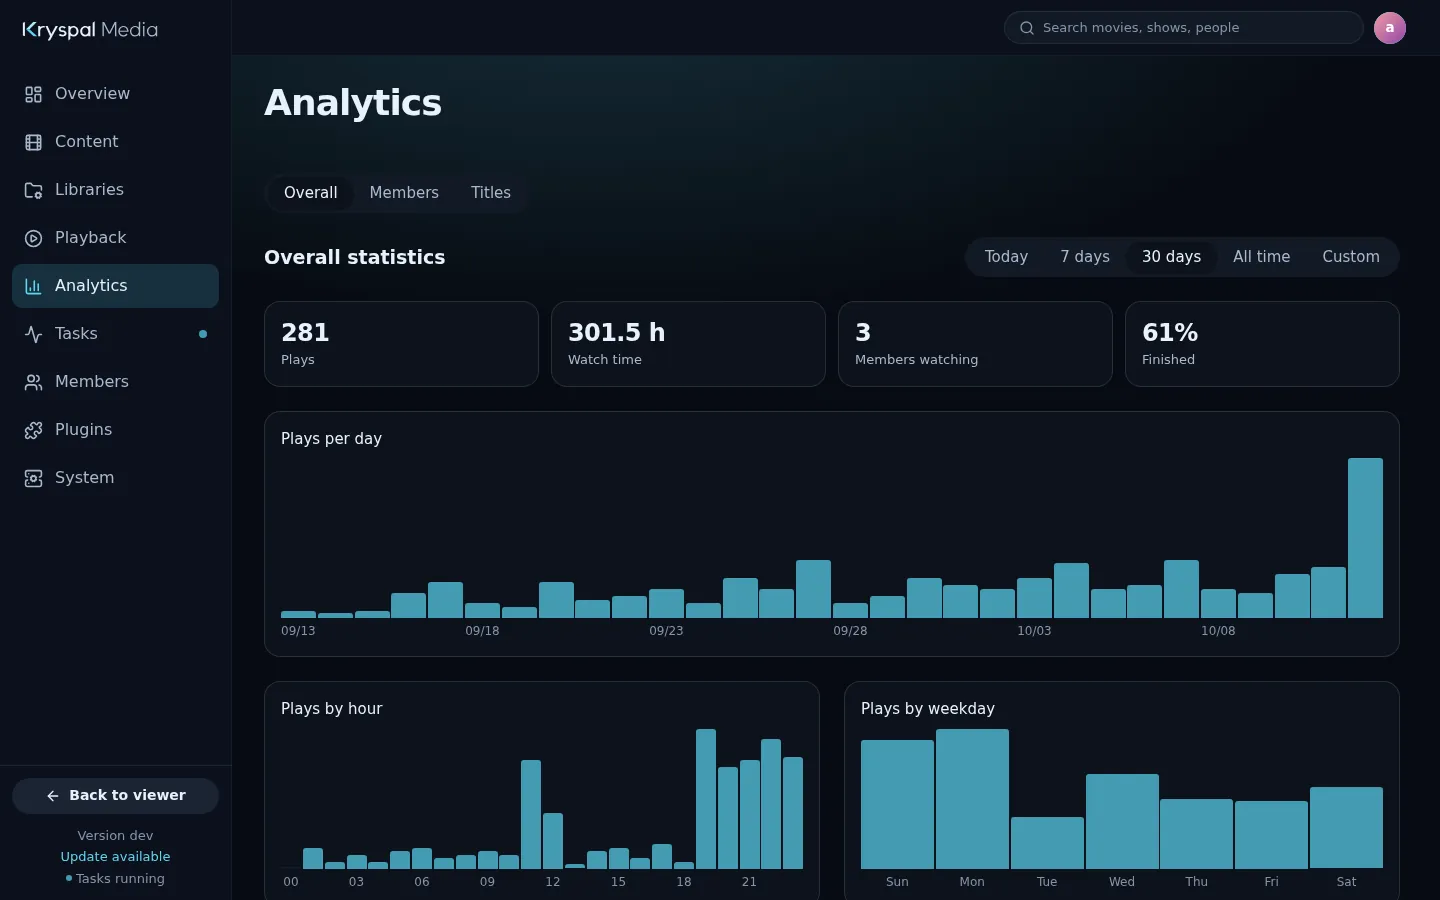1440x900 pixels.
Task: Open the Tasks page
Action: click(115, 334)
